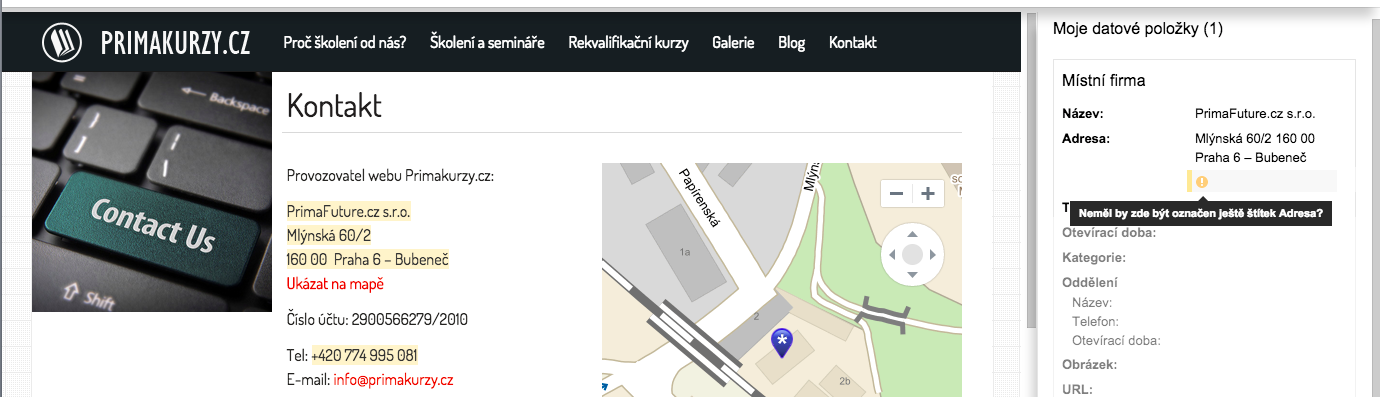This screenshot has width=1380, height=397.
Task: Click the PRIMAKURZY.CZ site title
Action: [x=175, y=42]
